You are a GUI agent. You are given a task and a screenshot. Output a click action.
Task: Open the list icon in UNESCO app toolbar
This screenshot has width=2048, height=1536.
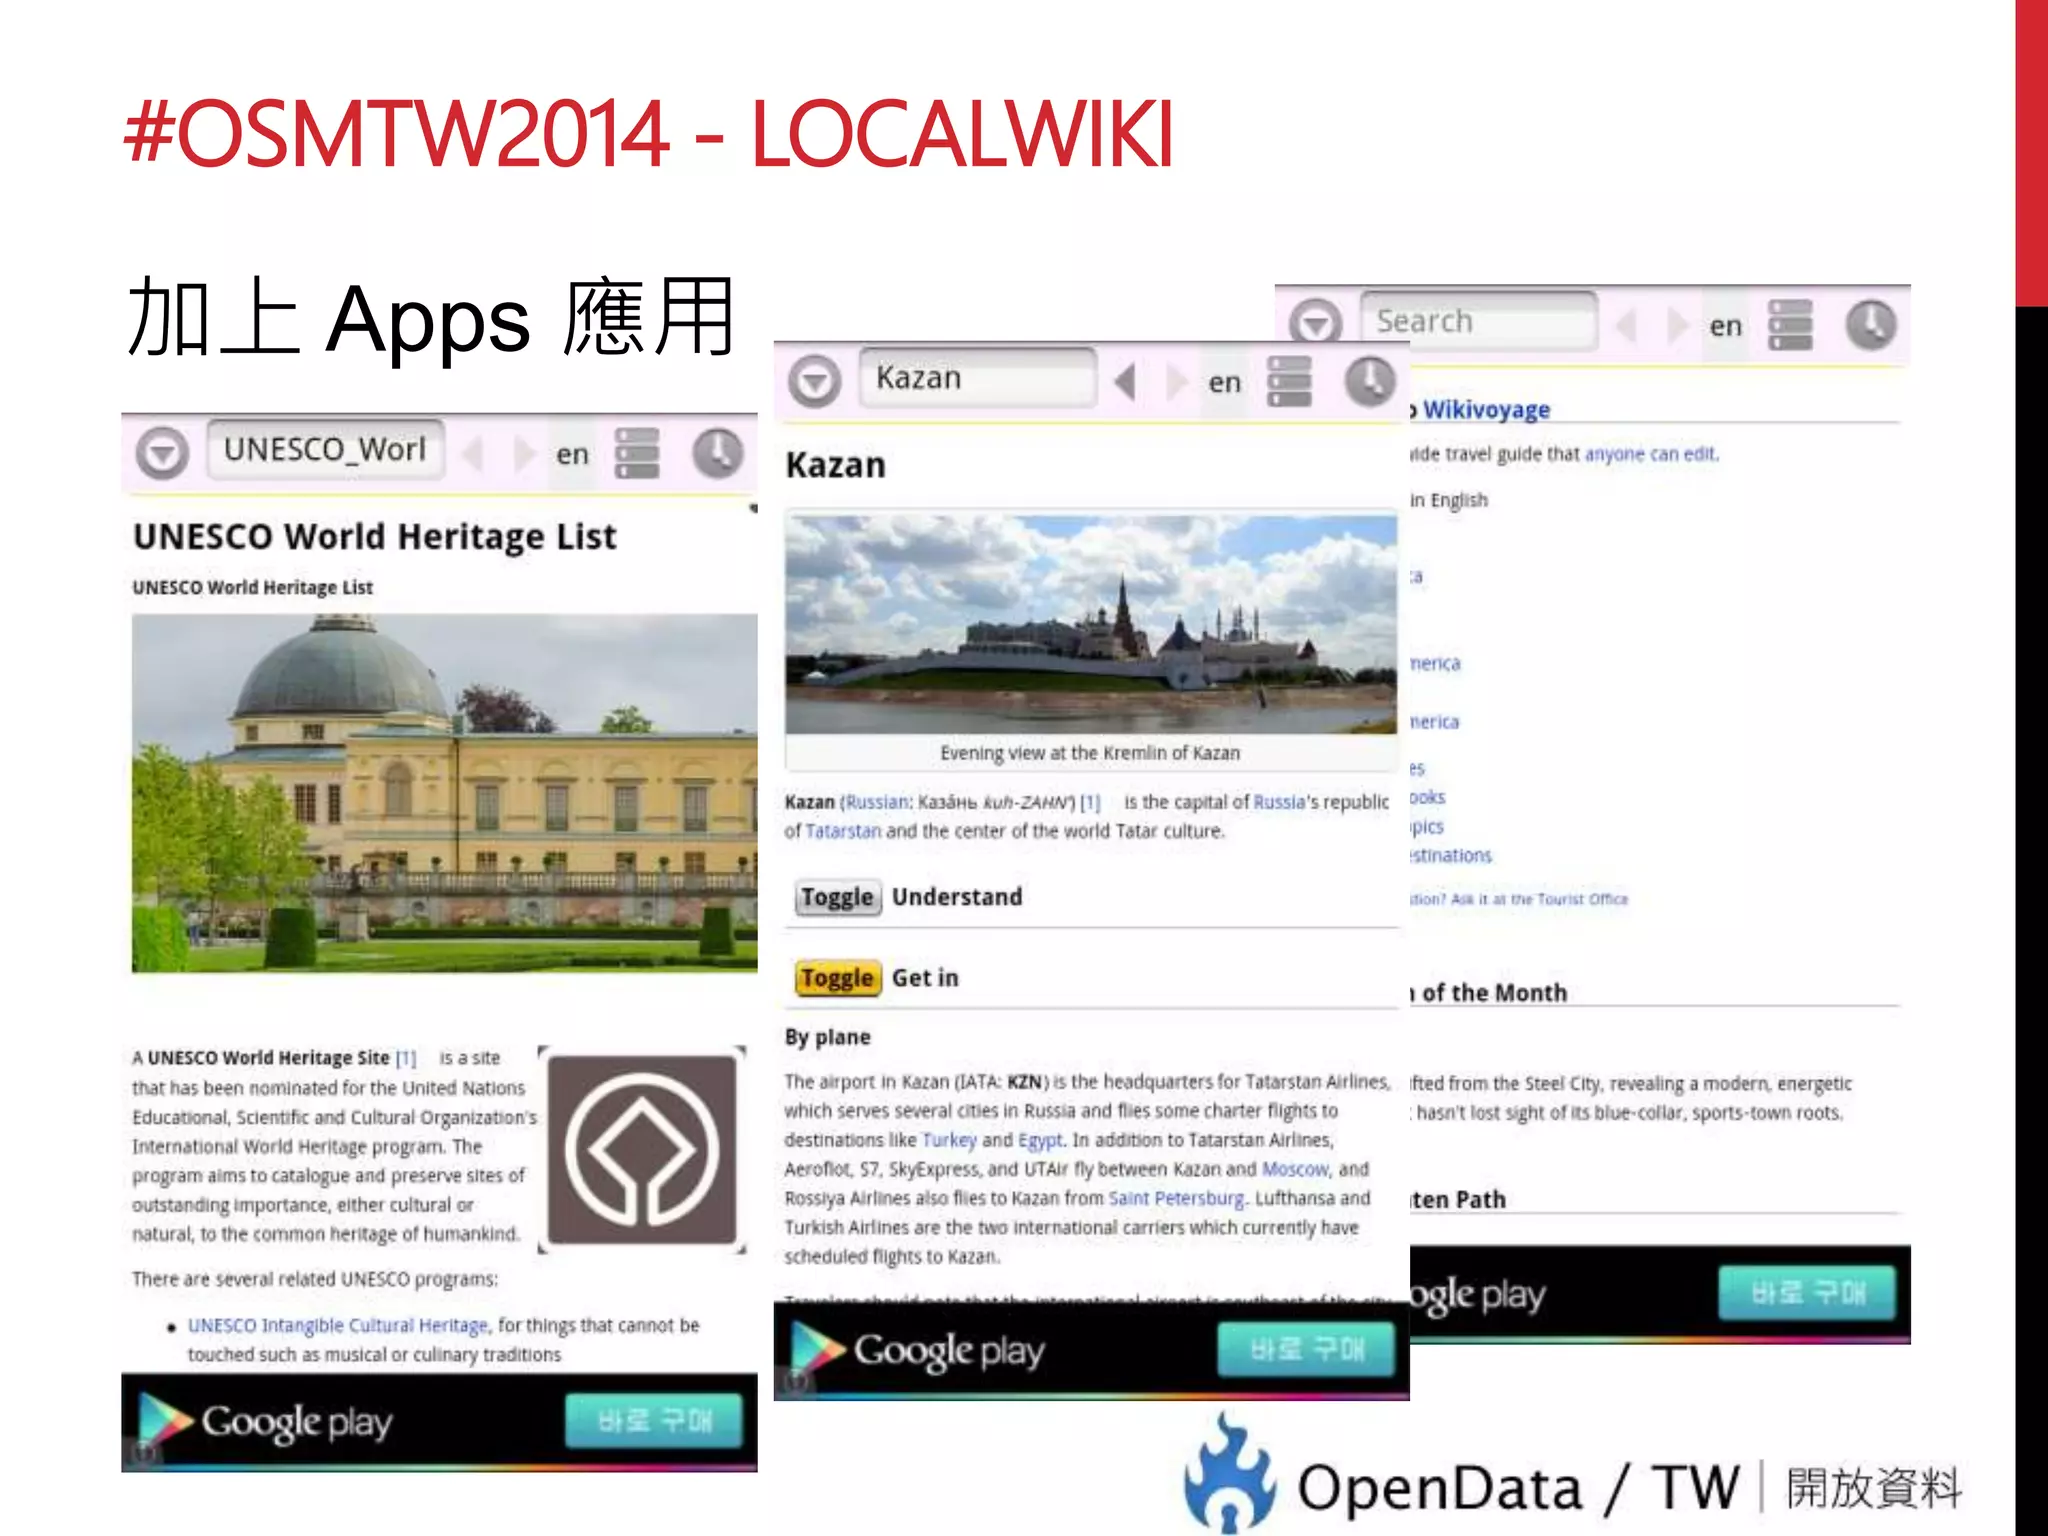point(637,453)
